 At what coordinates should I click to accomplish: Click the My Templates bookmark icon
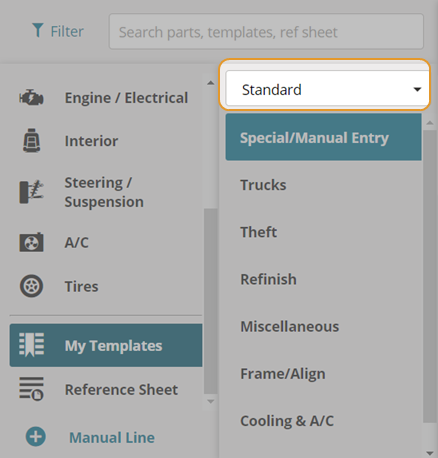pyautogui.click(x=31, y=345)
